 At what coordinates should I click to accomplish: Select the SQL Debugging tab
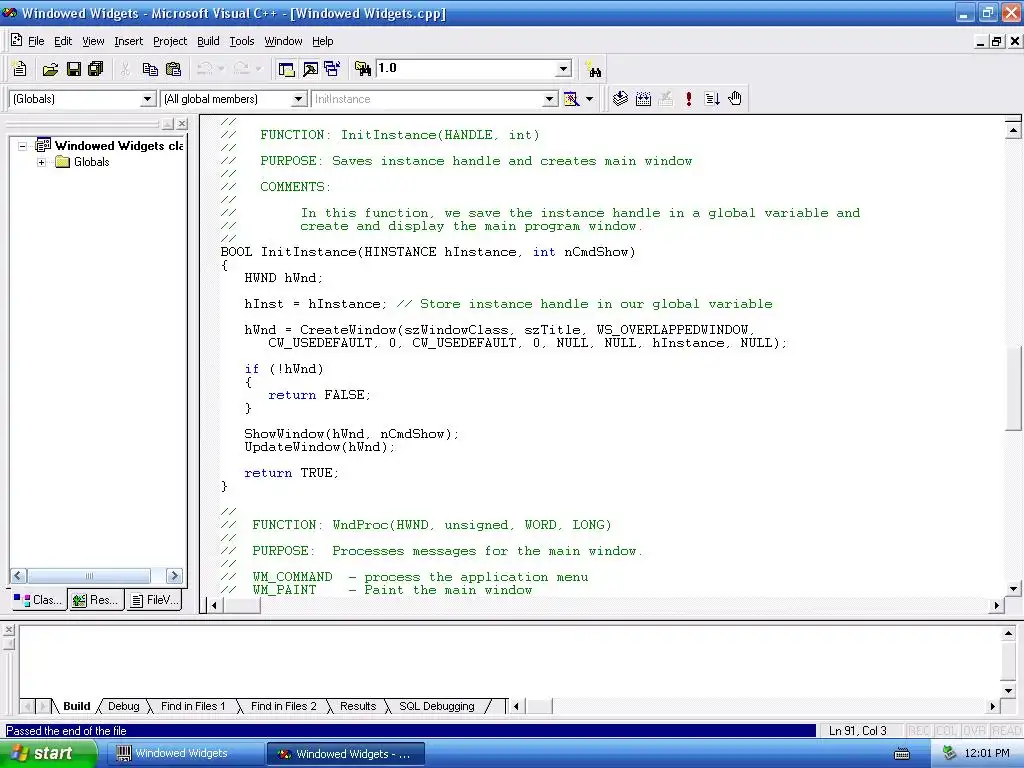(x=436, y=706)
